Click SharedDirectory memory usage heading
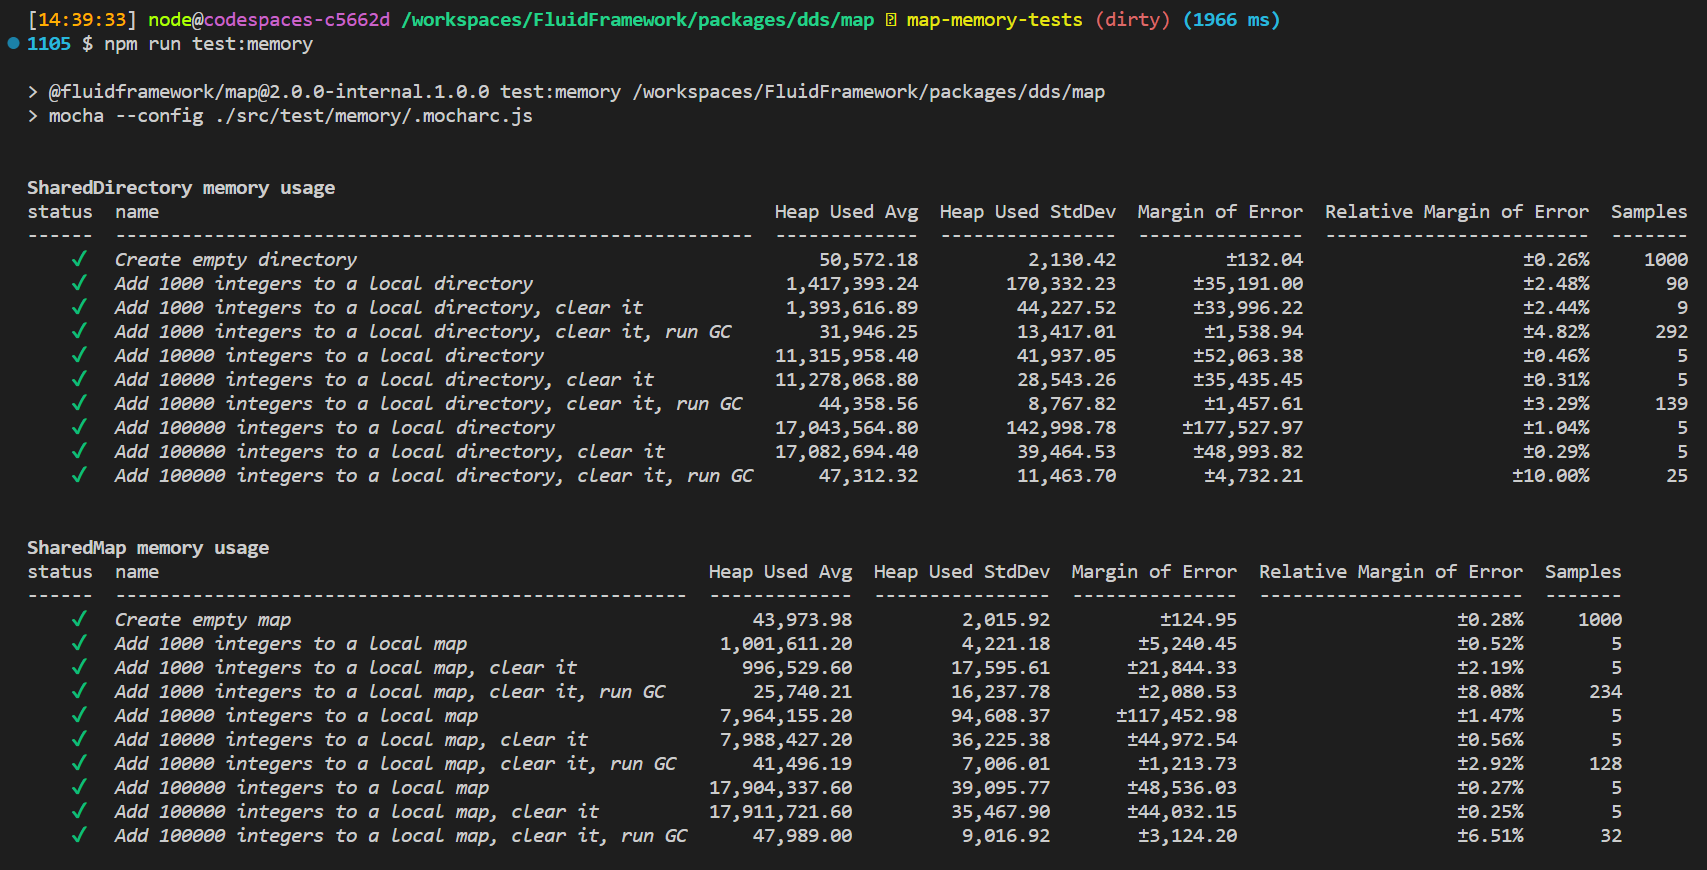This screenshot has width=1707, height=870. [181, 188]
